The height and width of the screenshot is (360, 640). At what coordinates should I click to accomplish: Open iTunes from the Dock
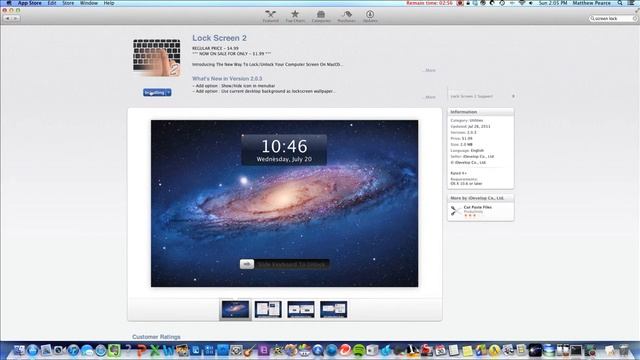click(73, 350)
